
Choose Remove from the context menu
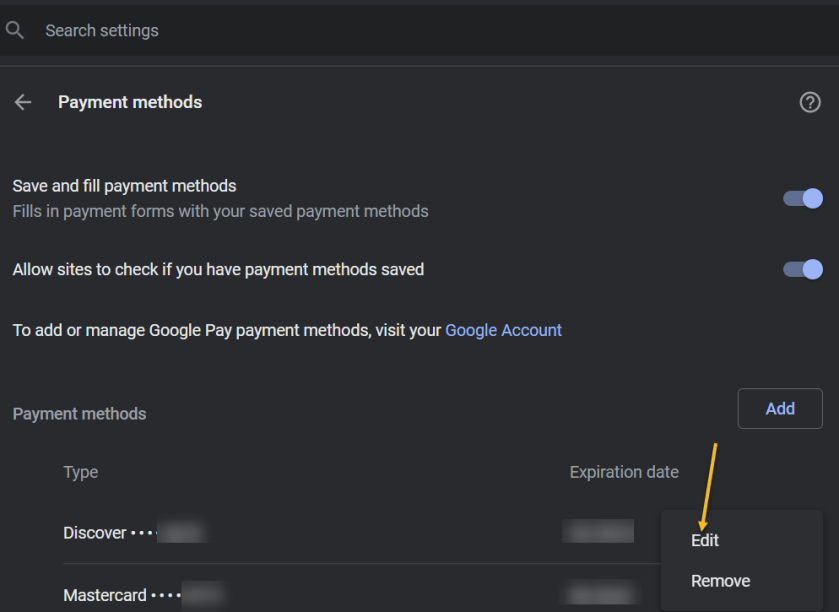coord(720,581)
